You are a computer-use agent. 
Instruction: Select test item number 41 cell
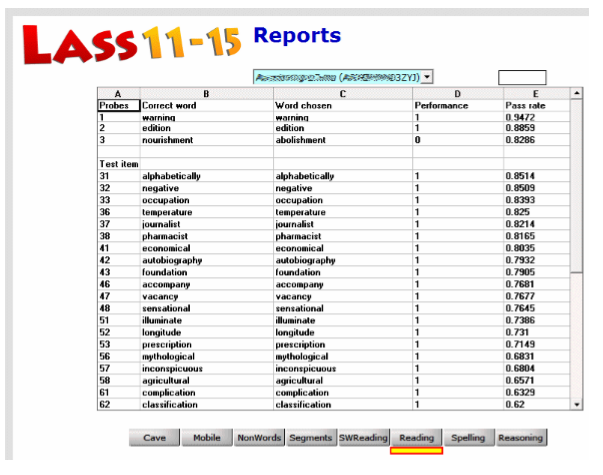tap(119, 248)
